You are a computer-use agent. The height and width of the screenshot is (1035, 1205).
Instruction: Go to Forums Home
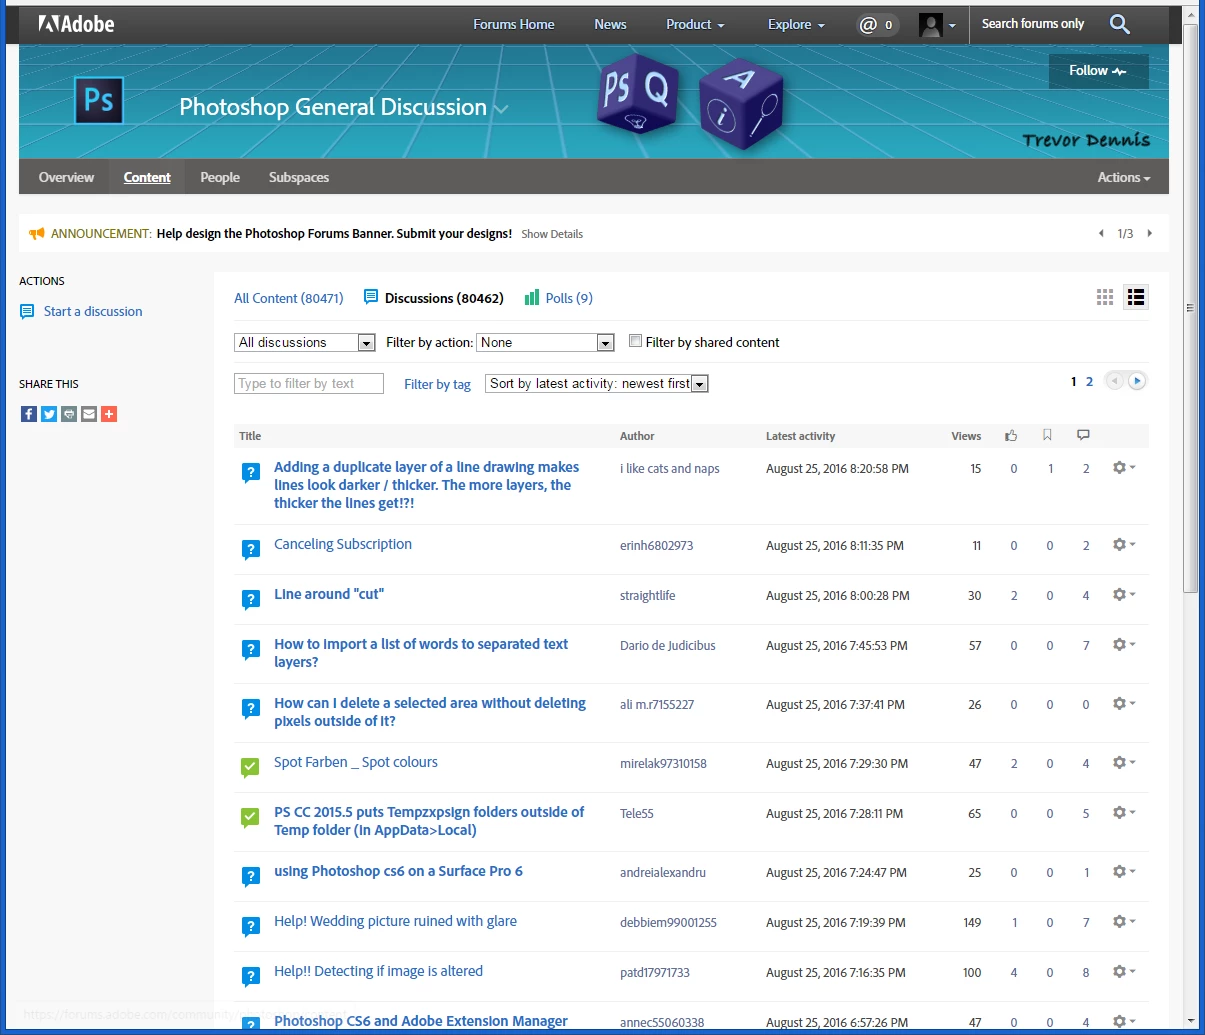(514, 24)
